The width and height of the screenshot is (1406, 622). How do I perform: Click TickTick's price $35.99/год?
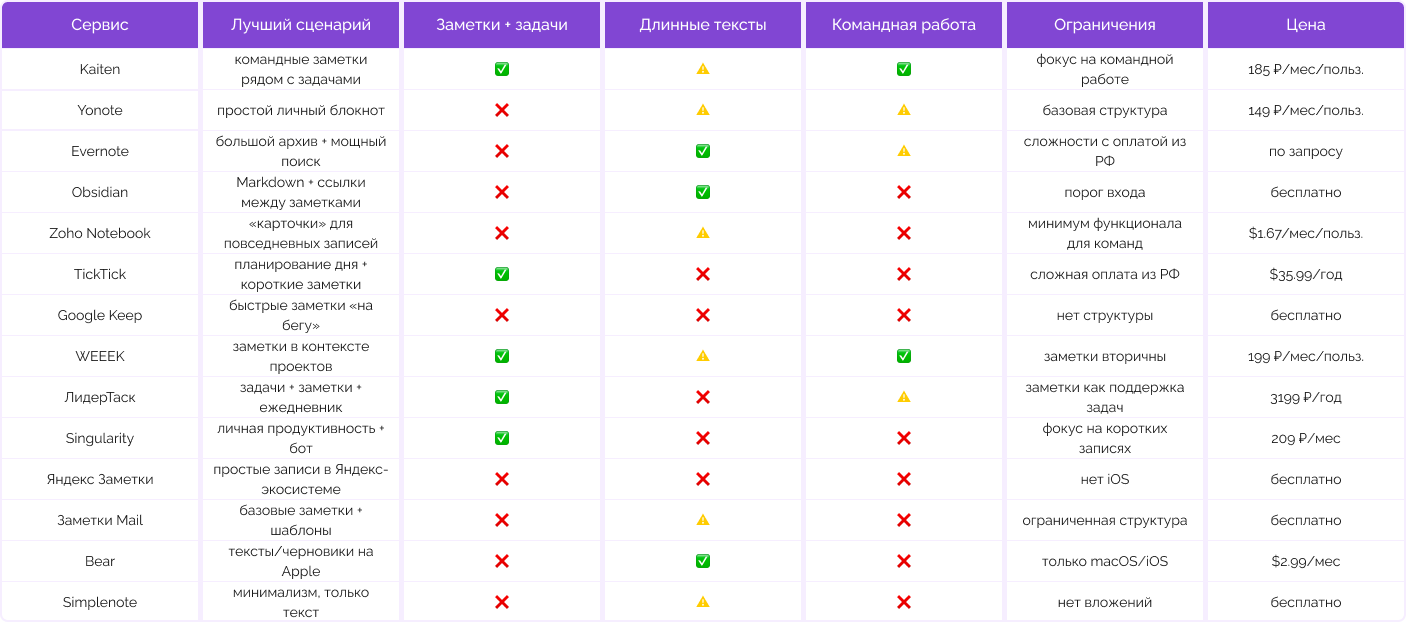tap(1305, 274)
